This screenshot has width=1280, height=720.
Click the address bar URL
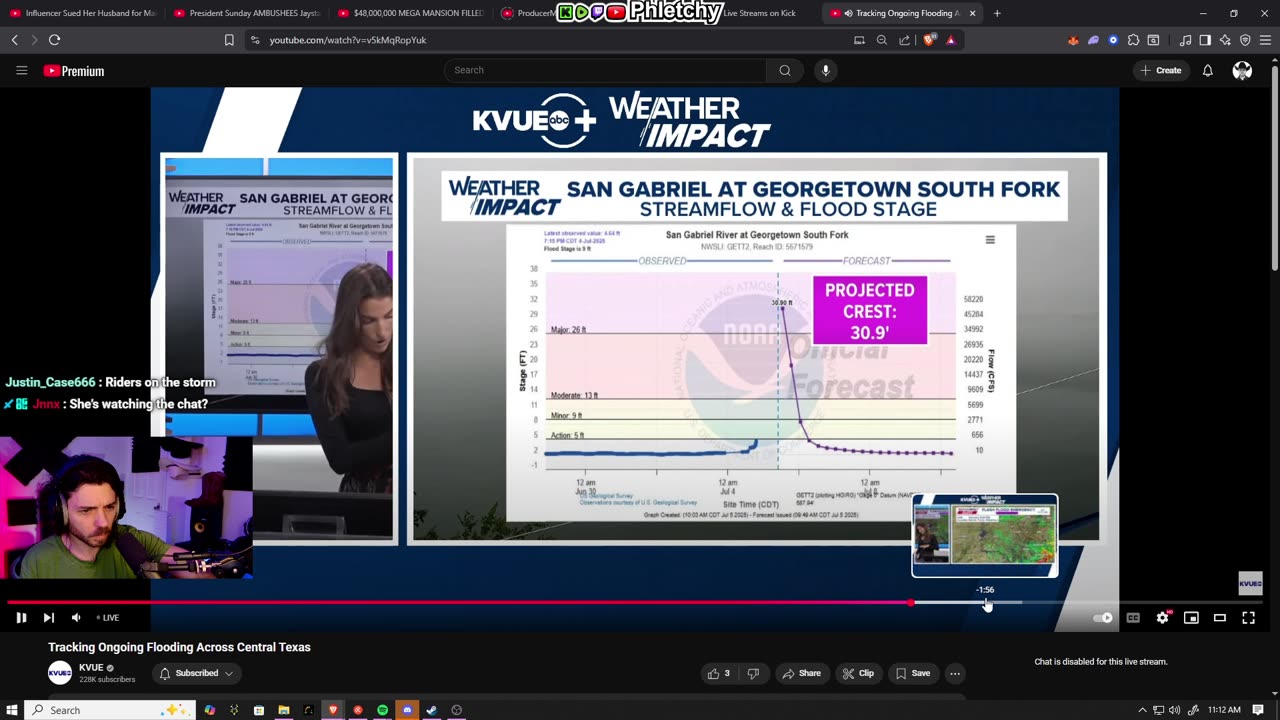point(348,40)
